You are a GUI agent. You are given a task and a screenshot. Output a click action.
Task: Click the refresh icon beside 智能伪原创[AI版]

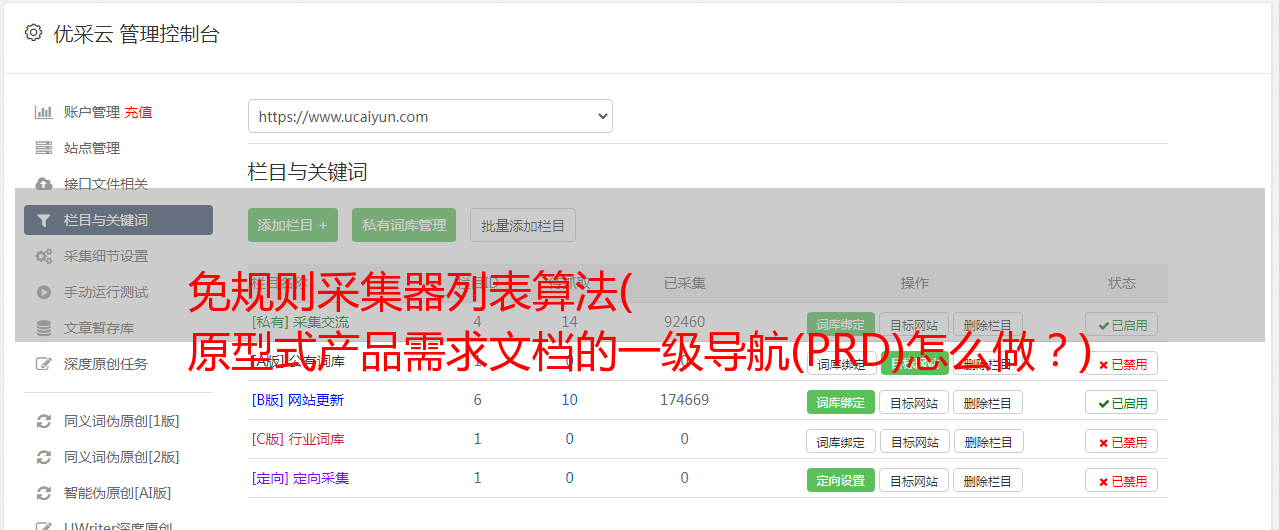coord(43,493)
